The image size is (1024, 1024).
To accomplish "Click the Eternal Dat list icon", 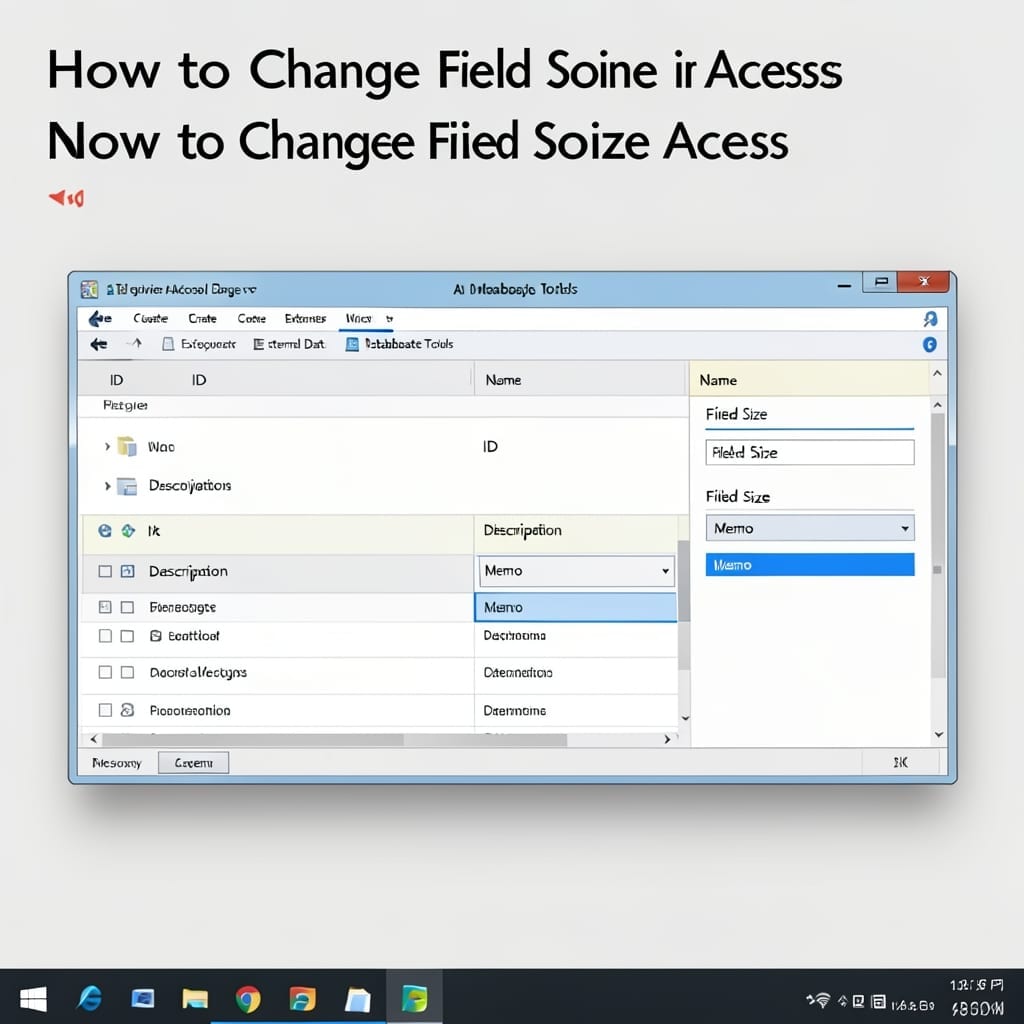I will (259, 344).
